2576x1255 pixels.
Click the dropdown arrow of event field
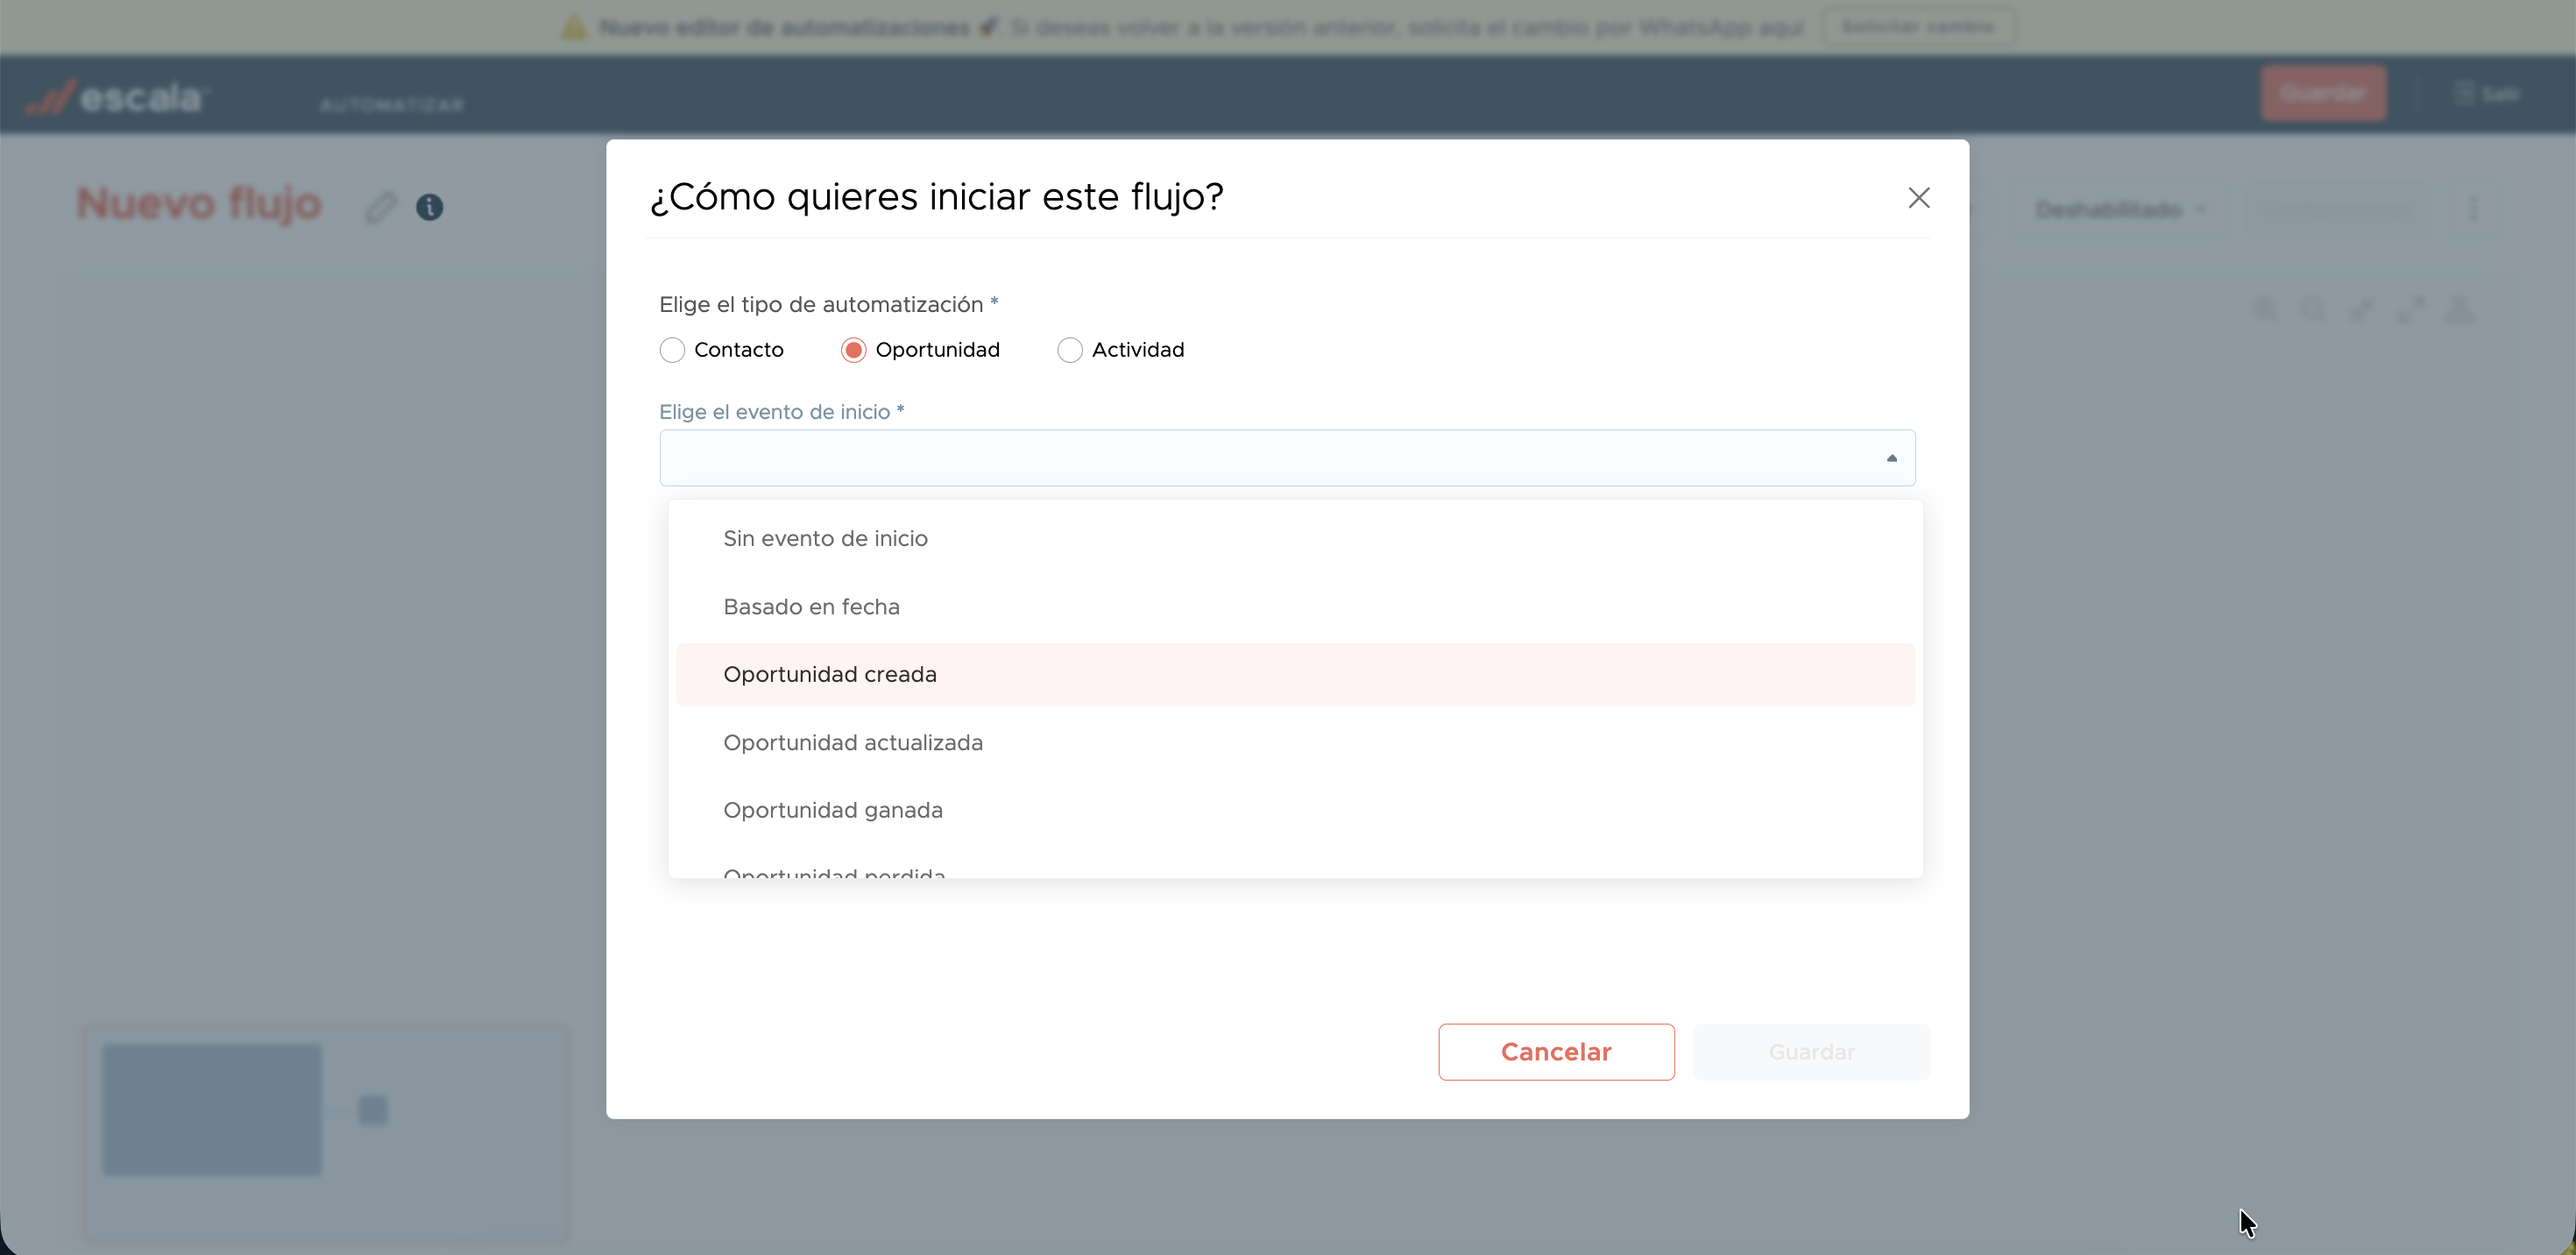(1891, 458)
